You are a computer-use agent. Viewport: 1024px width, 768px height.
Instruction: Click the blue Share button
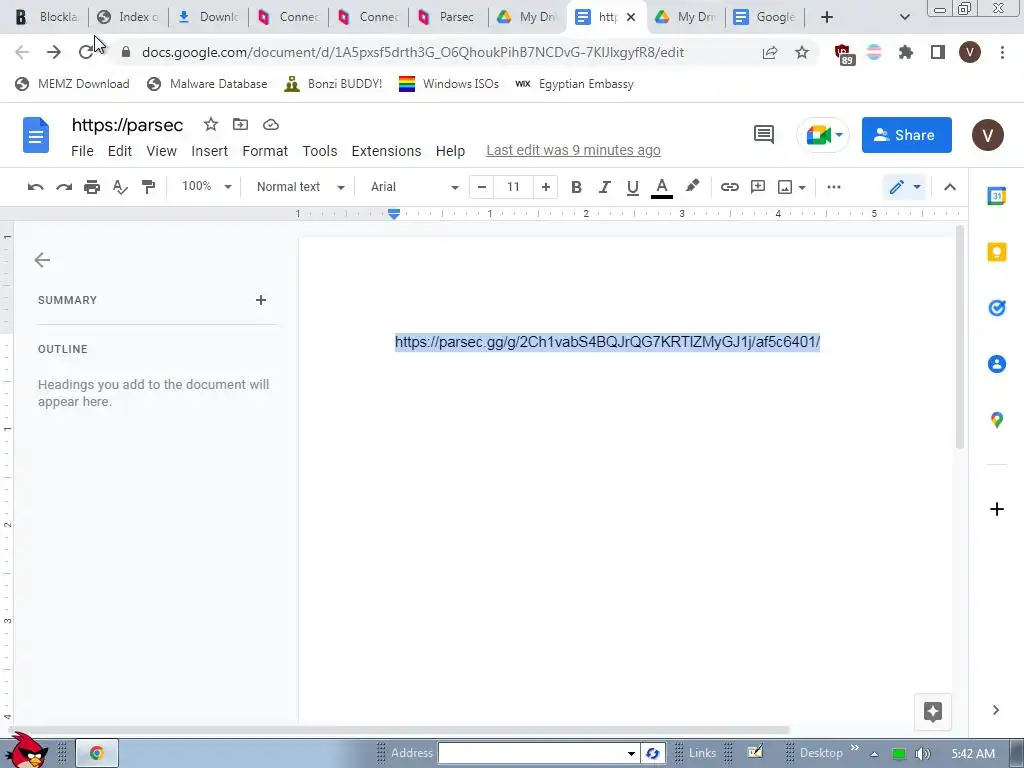click(x=906, y=135)
